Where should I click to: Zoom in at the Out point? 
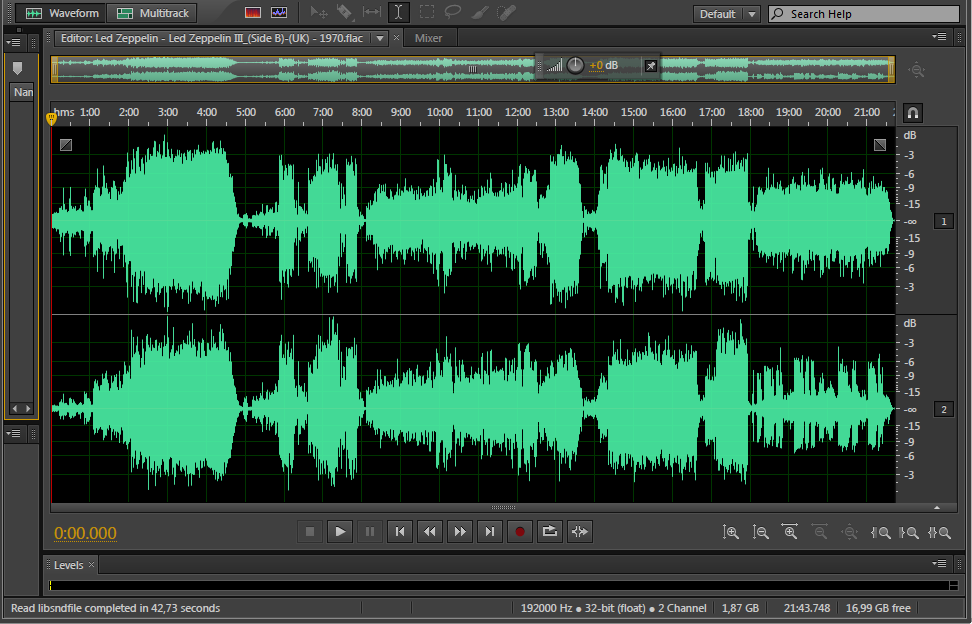[909, 532]
